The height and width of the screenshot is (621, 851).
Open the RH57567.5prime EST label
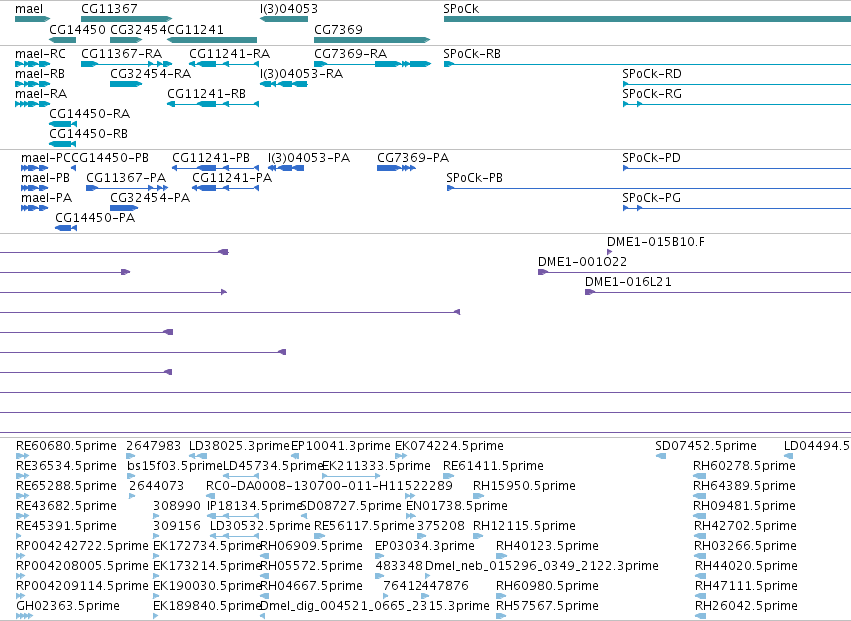[x=547, y=606]
